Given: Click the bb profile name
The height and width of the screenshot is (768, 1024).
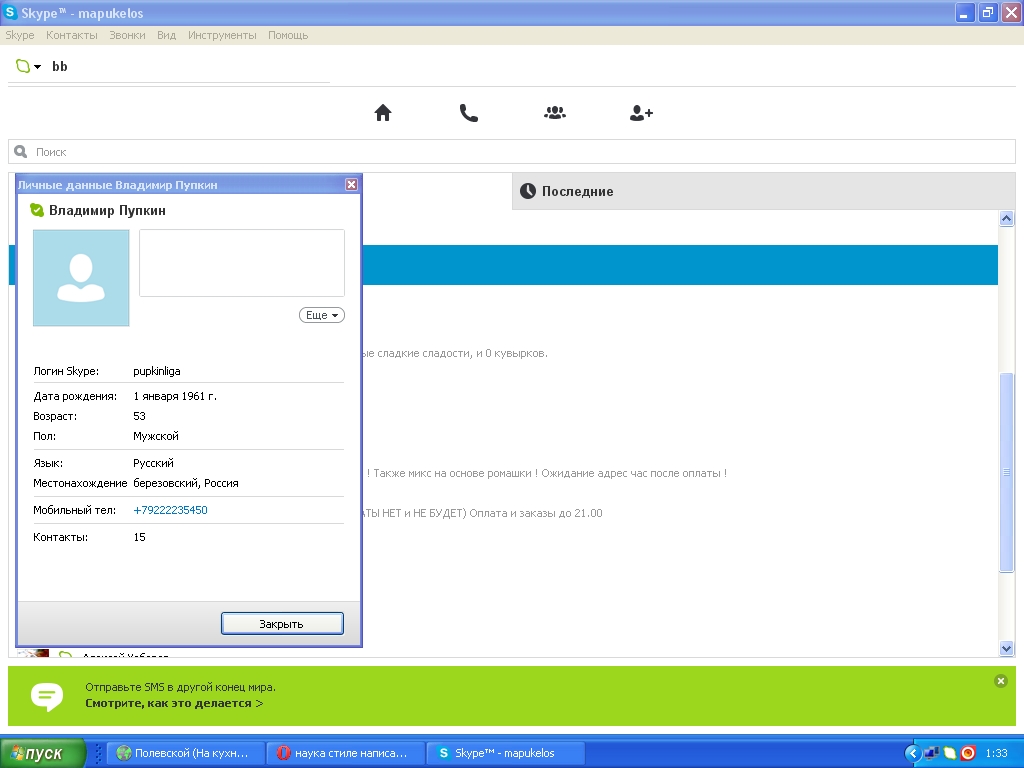Looking at the screenshot, I should (x=59, y=66).
